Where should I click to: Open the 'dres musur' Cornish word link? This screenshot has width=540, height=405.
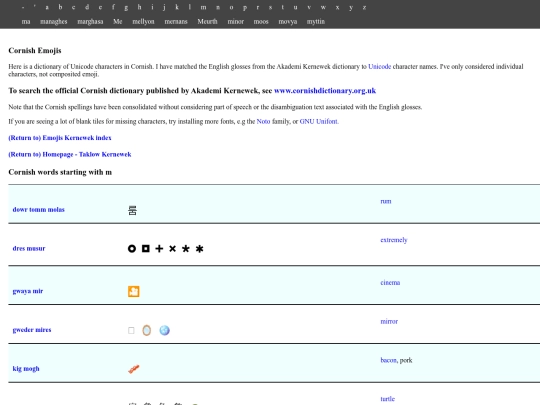pos(29,248)
